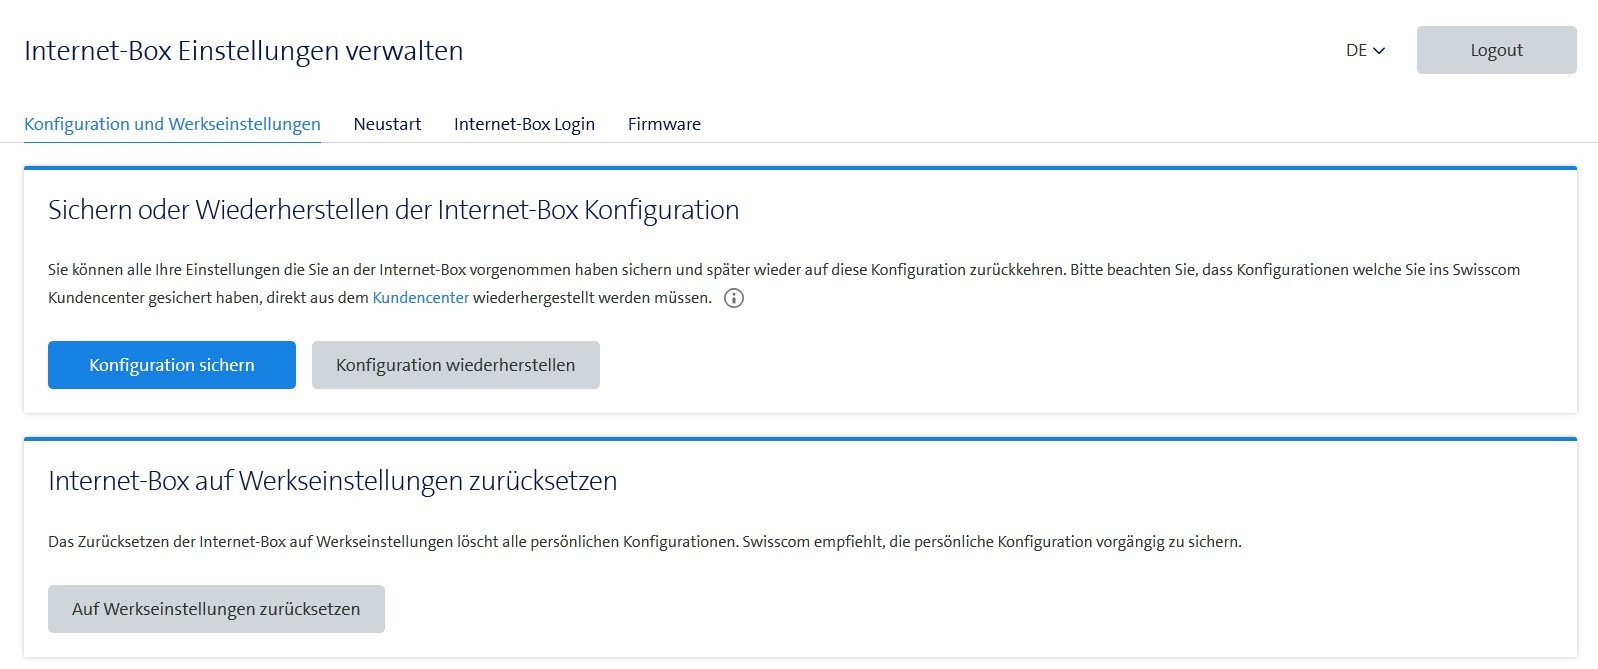
Task: Expand the chevron next to DE
Action: pos(1380,51)
